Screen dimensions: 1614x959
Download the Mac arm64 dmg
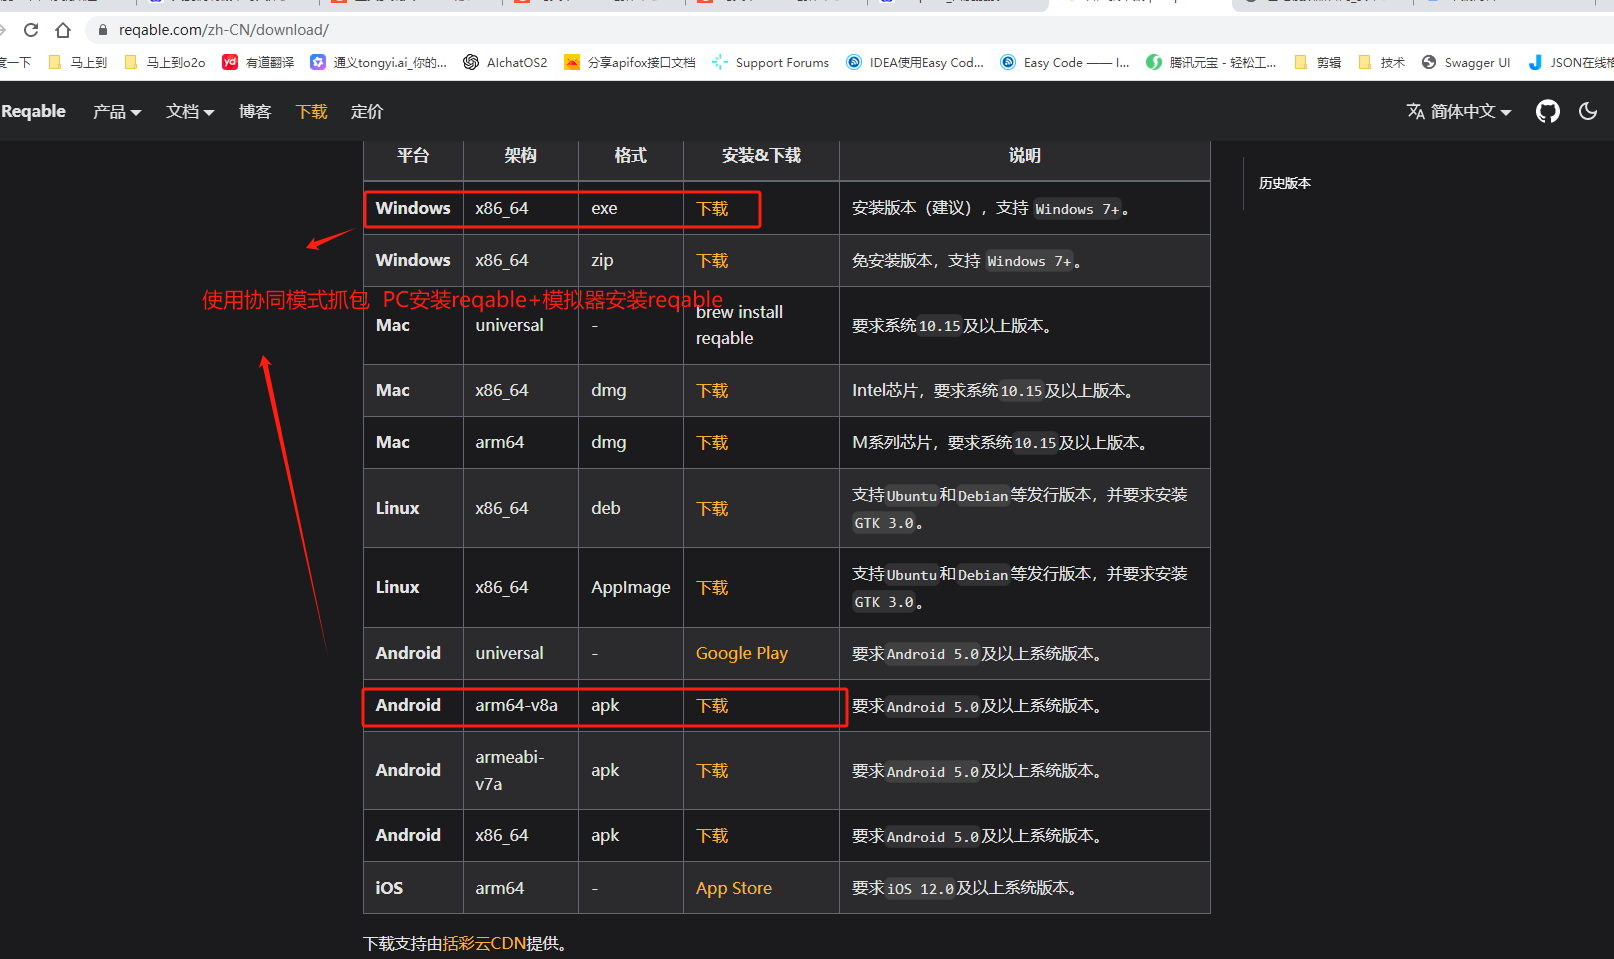712,442
